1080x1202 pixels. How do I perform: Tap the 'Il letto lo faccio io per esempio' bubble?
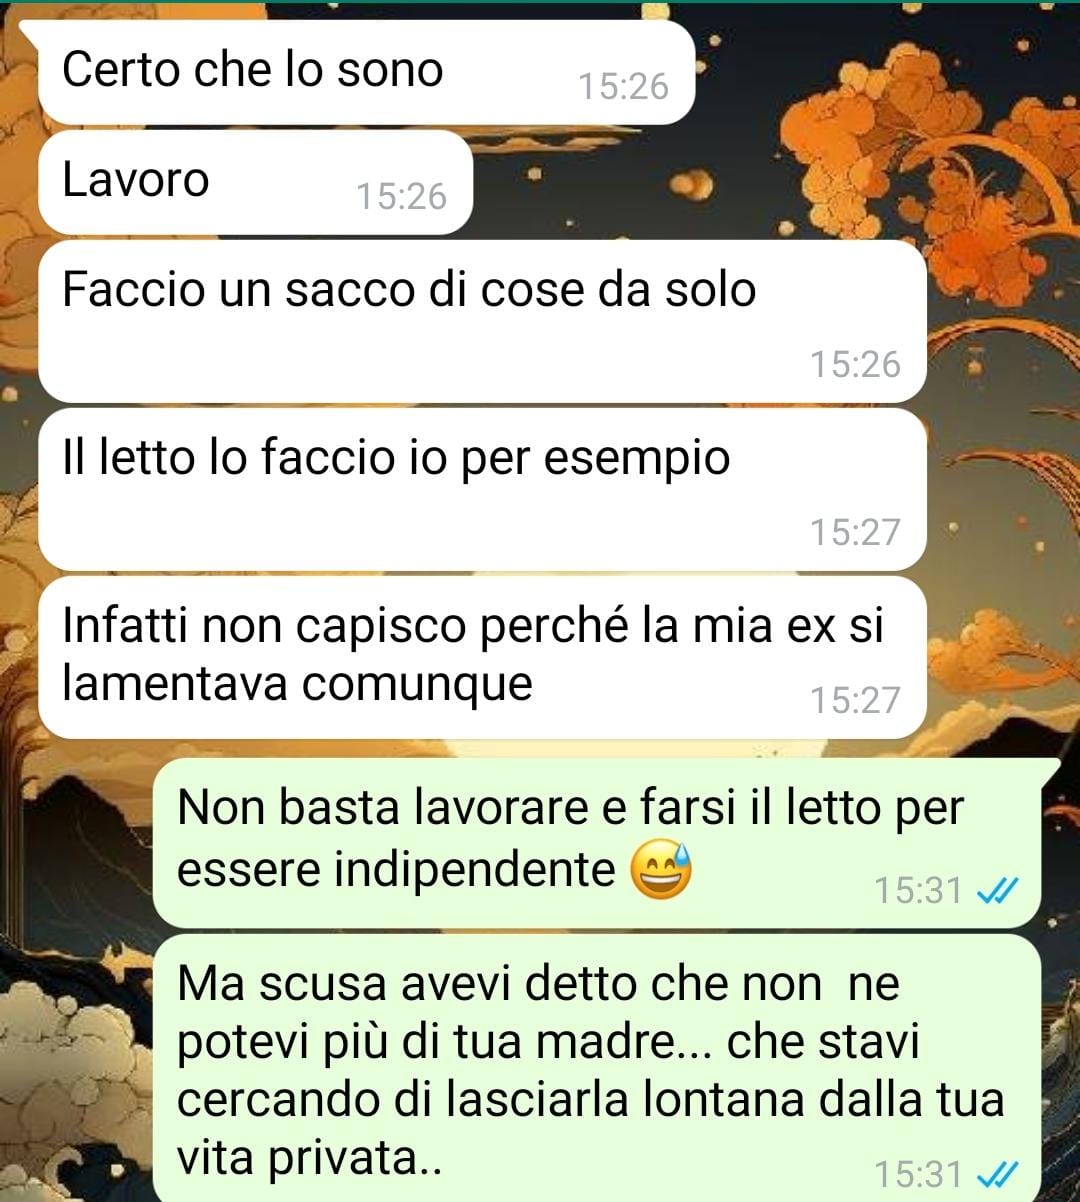pos(482,489)
